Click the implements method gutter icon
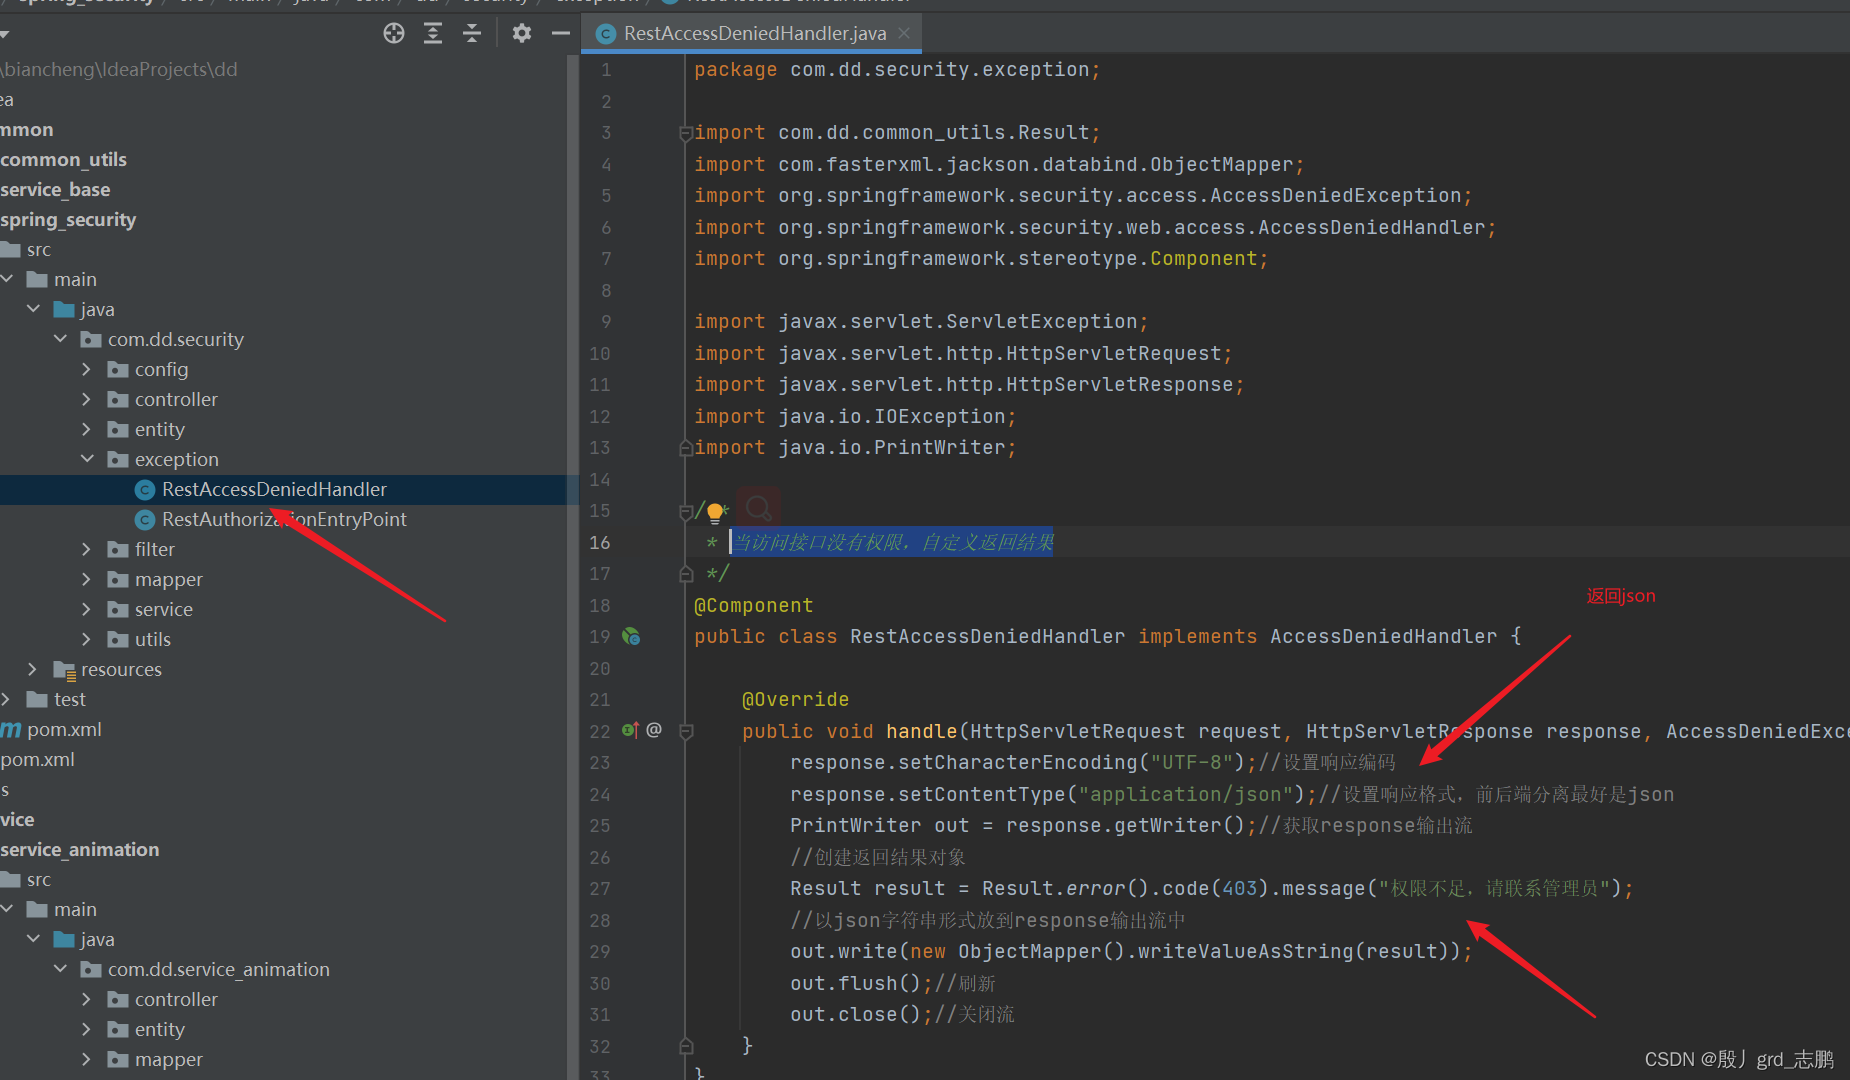Screen dimensions: 1850x1080 pos(630,730)
